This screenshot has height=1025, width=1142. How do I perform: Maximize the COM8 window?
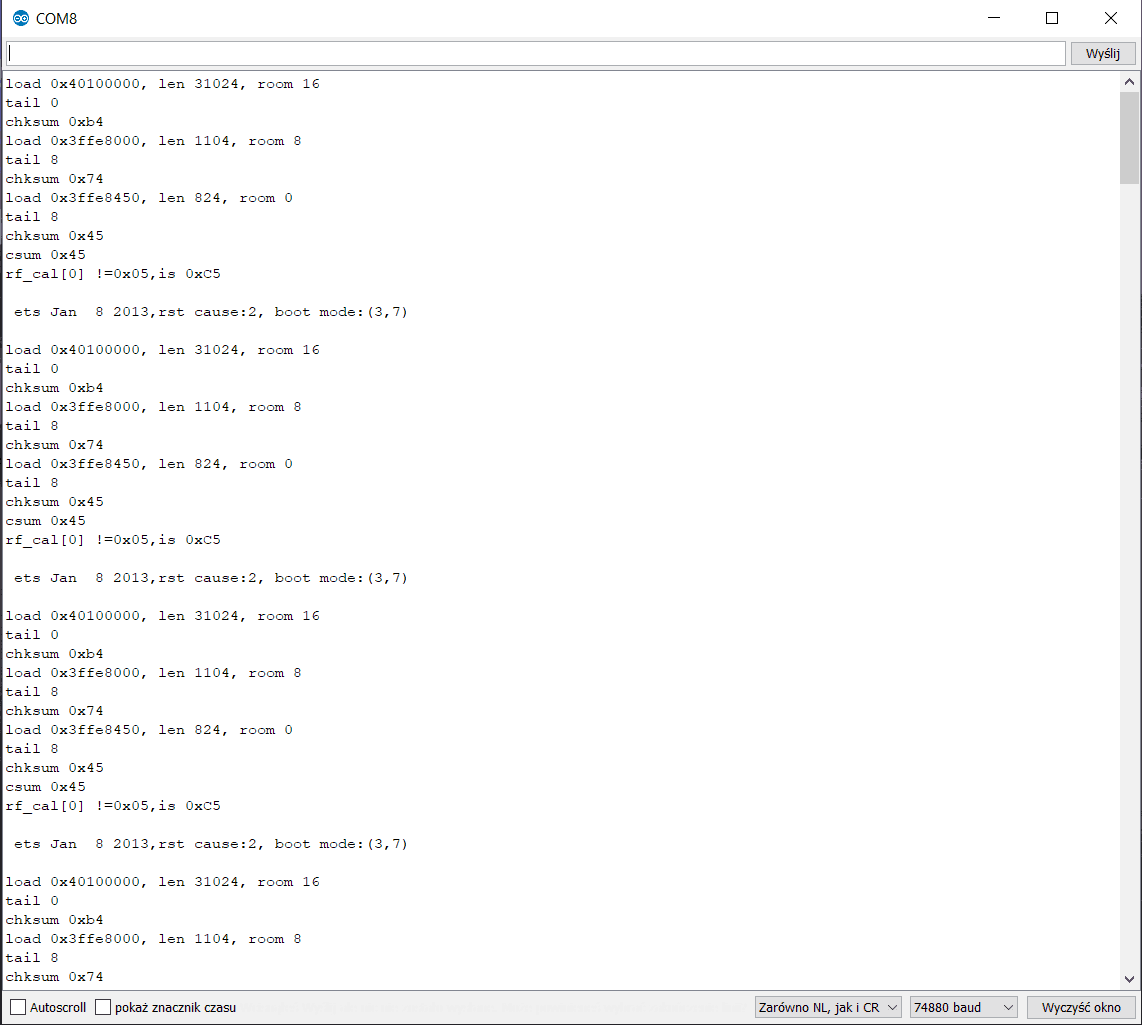point(1052,18)
